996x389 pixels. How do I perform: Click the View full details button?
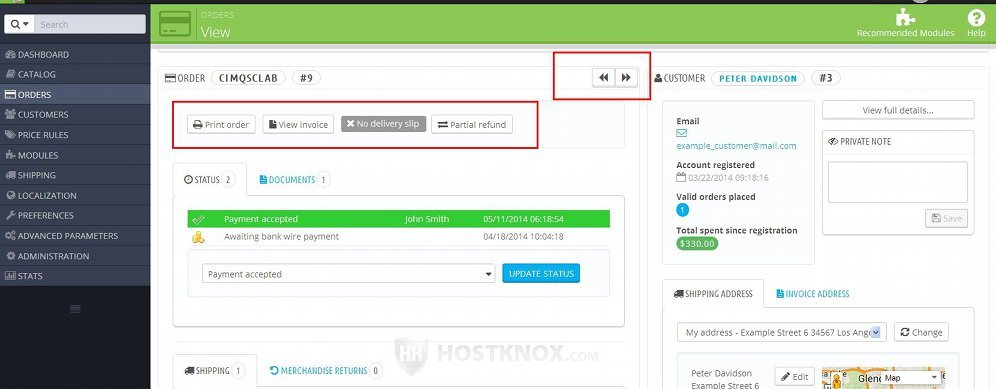tap(898, 110)
